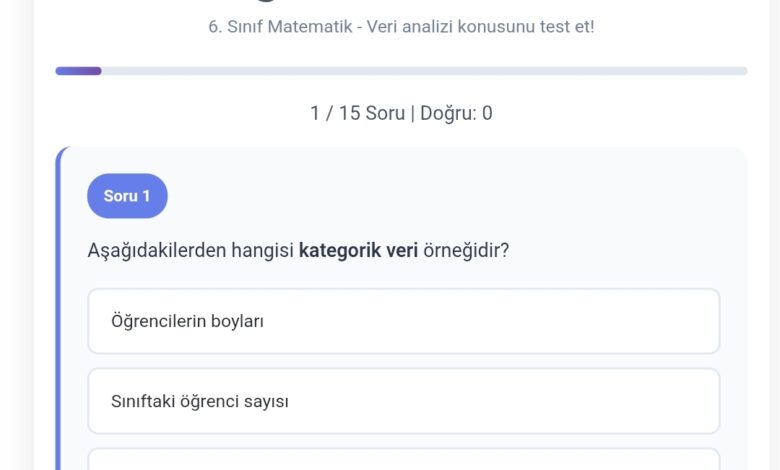Pick the partially visible third answer box
This screenshot has height=470, width=780.
403,460
